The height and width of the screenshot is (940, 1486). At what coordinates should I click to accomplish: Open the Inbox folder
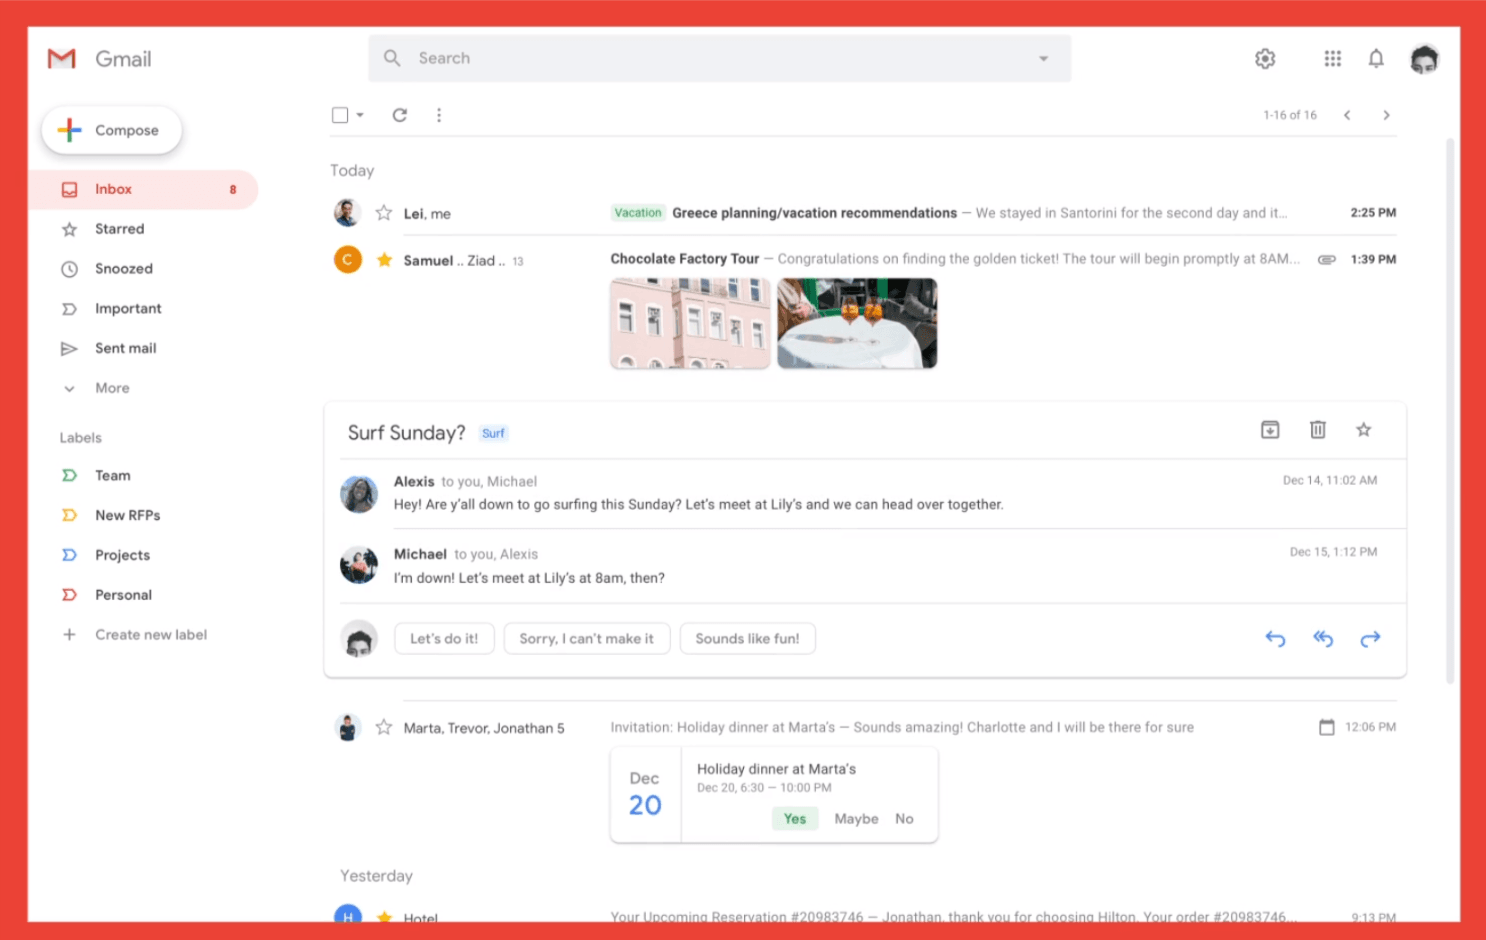143,189
